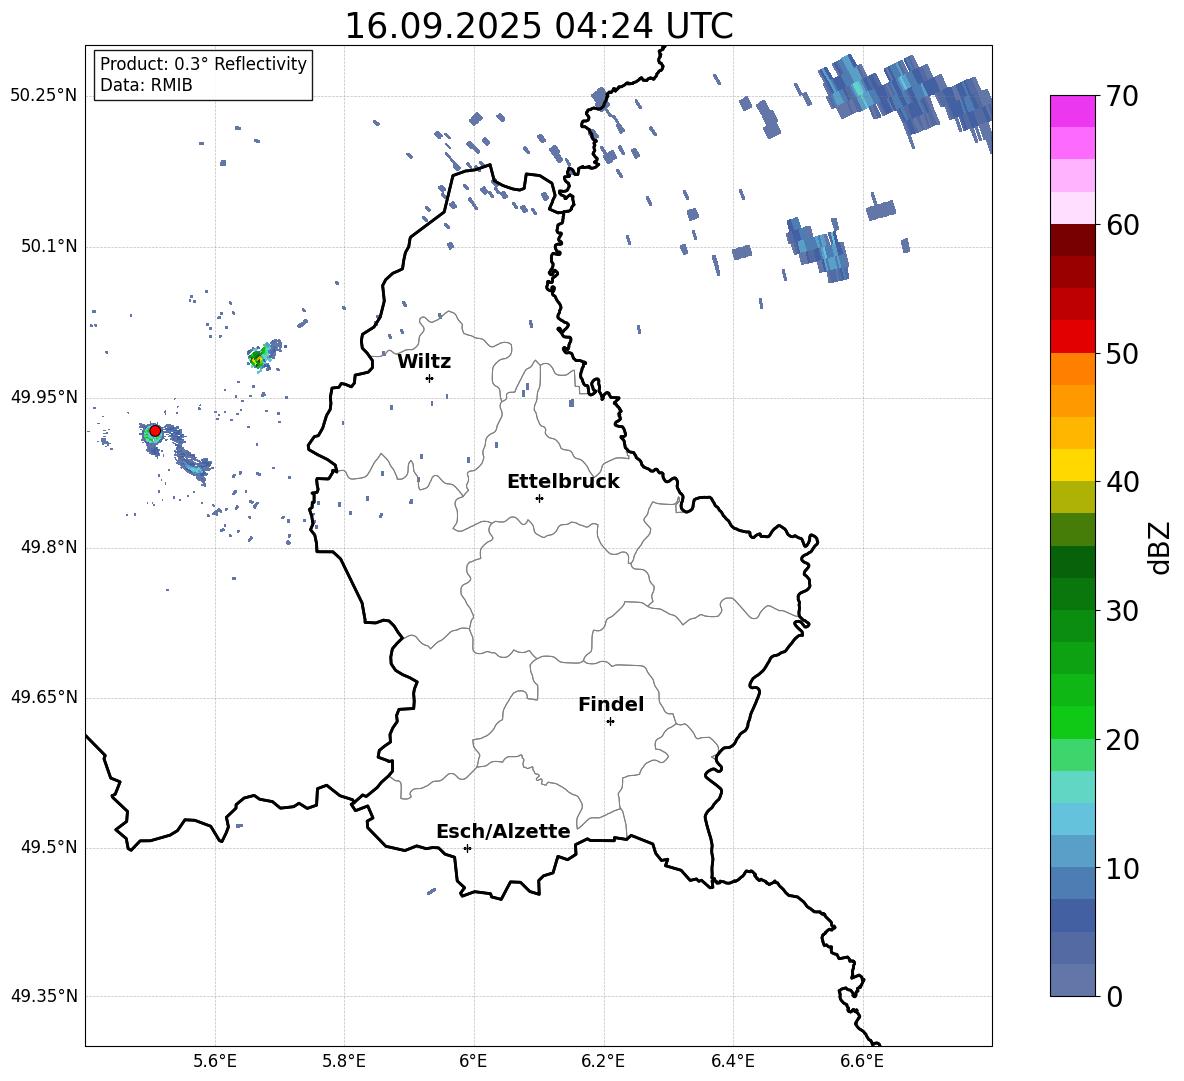
Task: Click the yellow colorbar band at 40 dBZ
Action: coord(1073,465)
